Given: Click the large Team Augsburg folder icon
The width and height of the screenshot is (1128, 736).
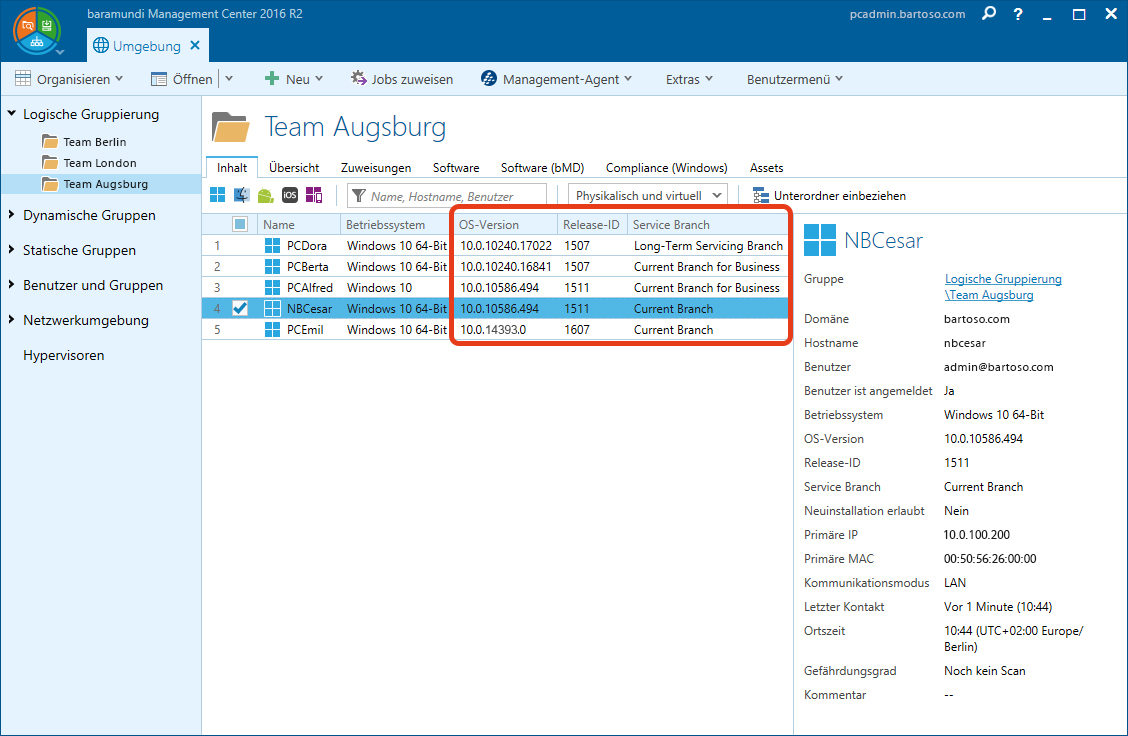Looking at the screenshot, I should 230,127.
